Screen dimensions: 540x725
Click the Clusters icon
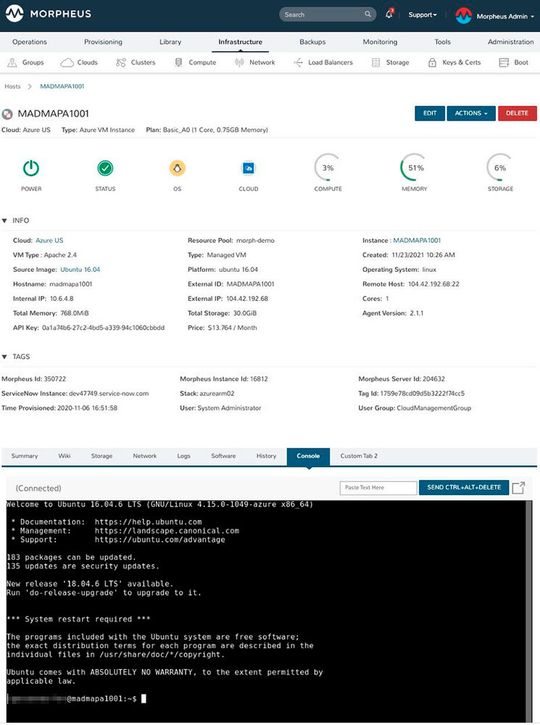pyautogui.click(x=121, y=62)
